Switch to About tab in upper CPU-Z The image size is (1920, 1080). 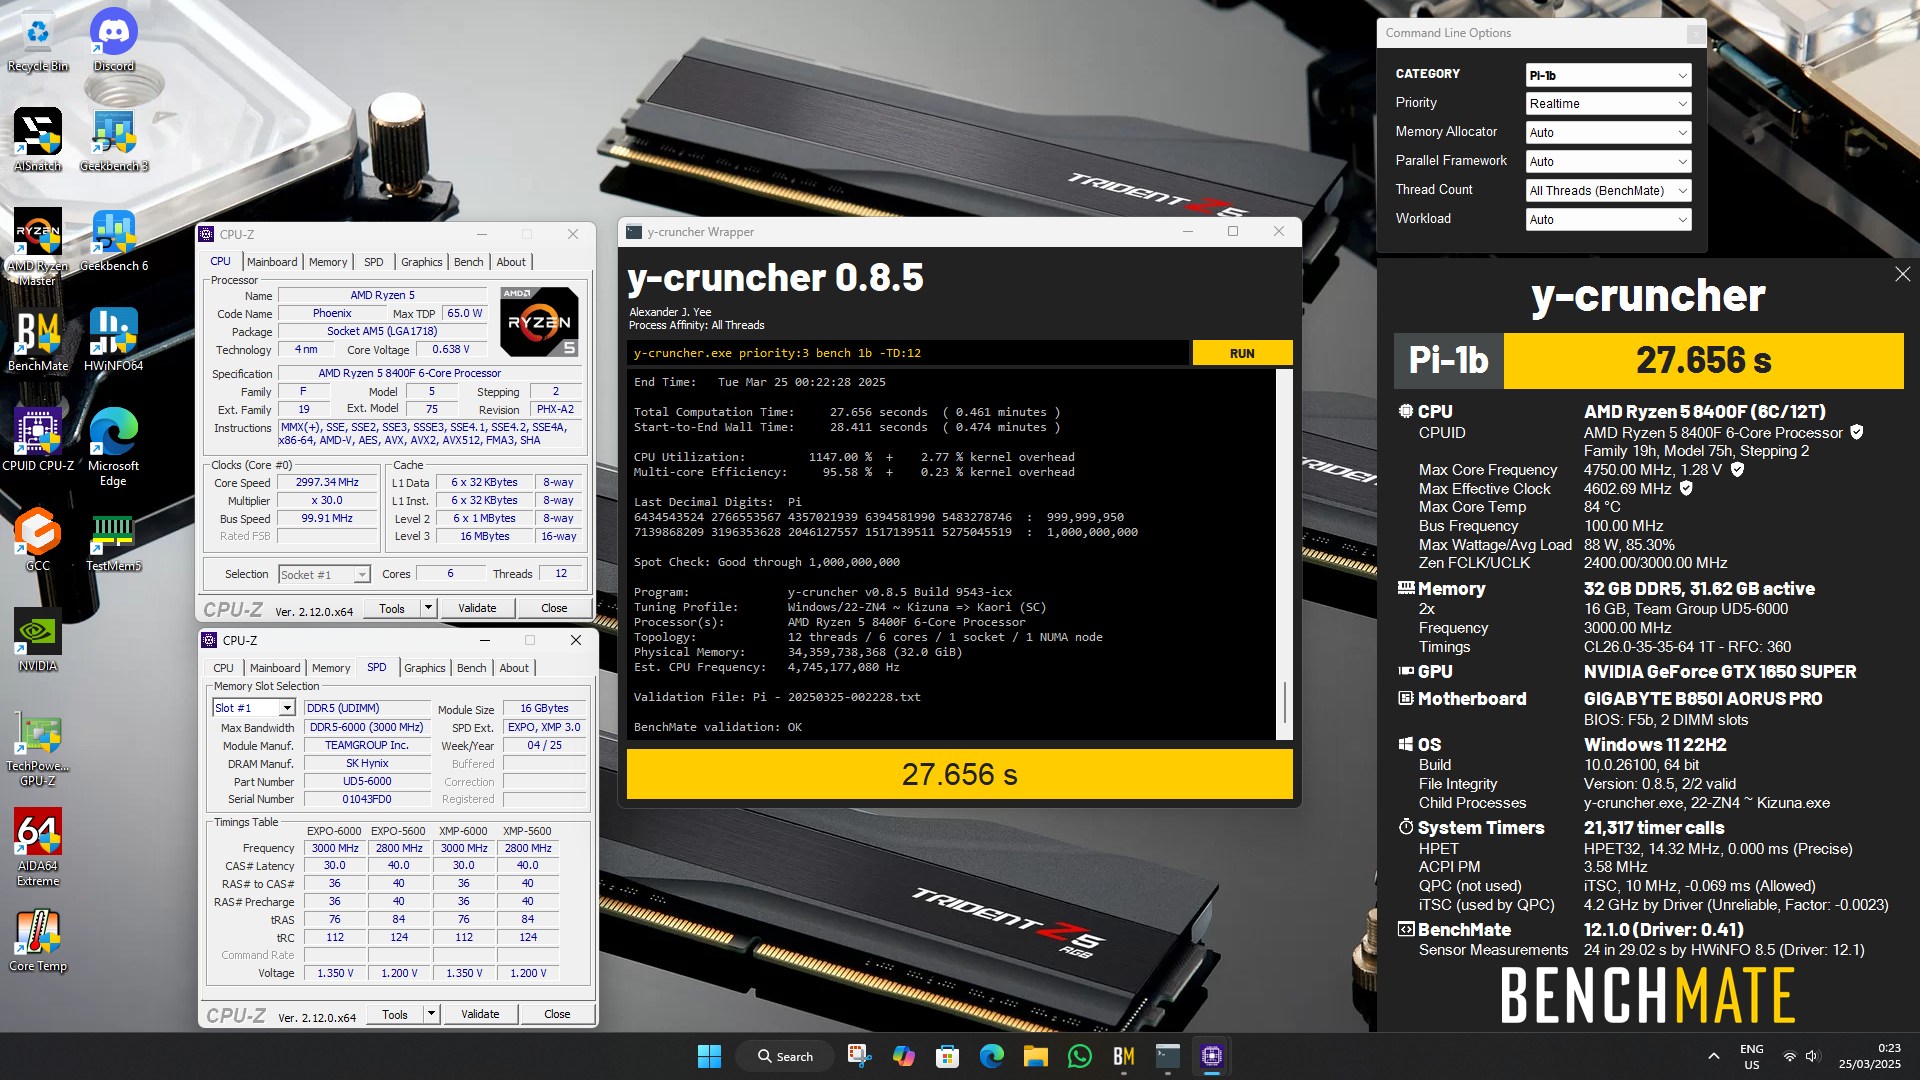[511, 262]
